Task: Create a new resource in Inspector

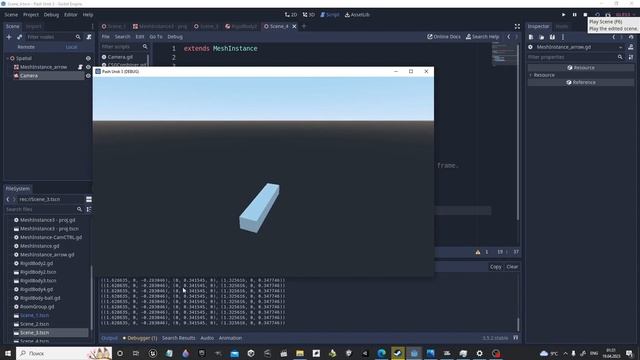Action: click(x=531, y=37)
